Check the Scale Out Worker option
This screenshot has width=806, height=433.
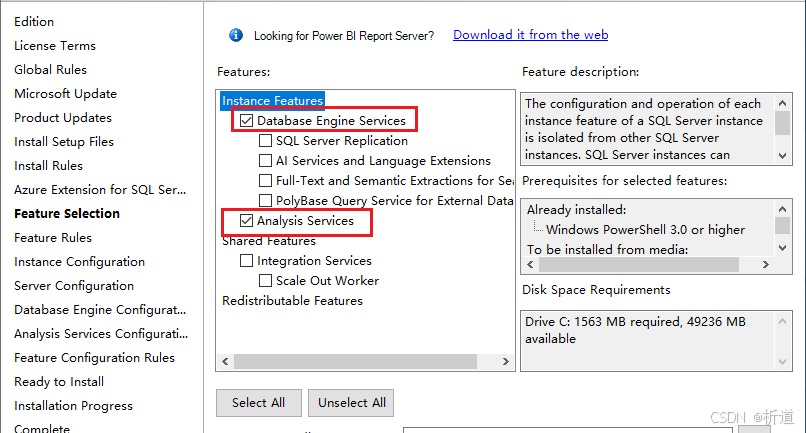[x=266, y=281]
